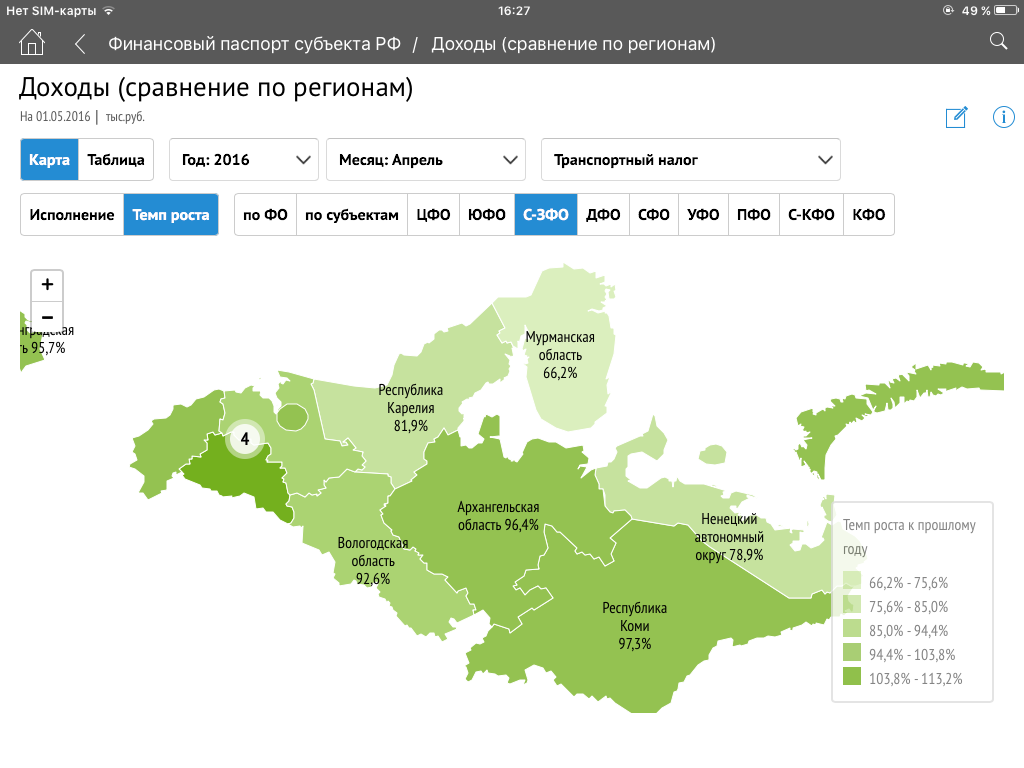Open Финансовый паспорт субъекта РФ breadcrumb
This screenshot has width=1024, height=768.
[x=254, y=44]
